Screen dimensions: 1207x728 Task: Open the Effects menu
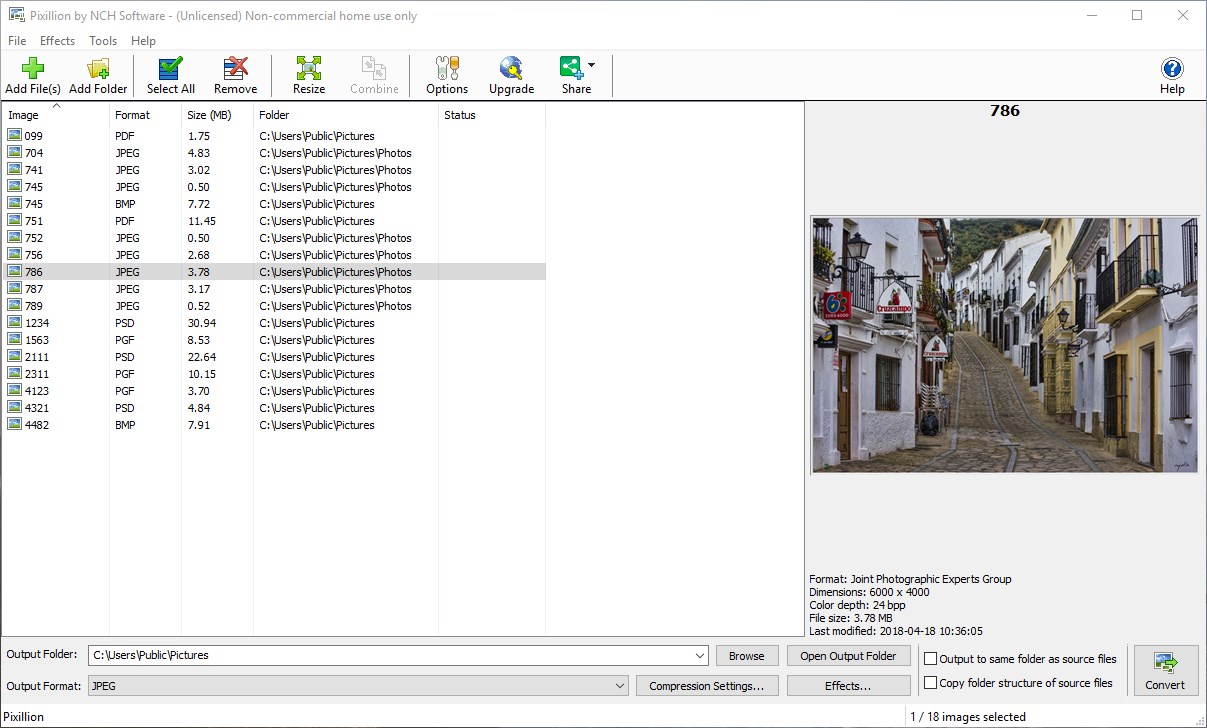pyautogui.click(x=57, y=41)
